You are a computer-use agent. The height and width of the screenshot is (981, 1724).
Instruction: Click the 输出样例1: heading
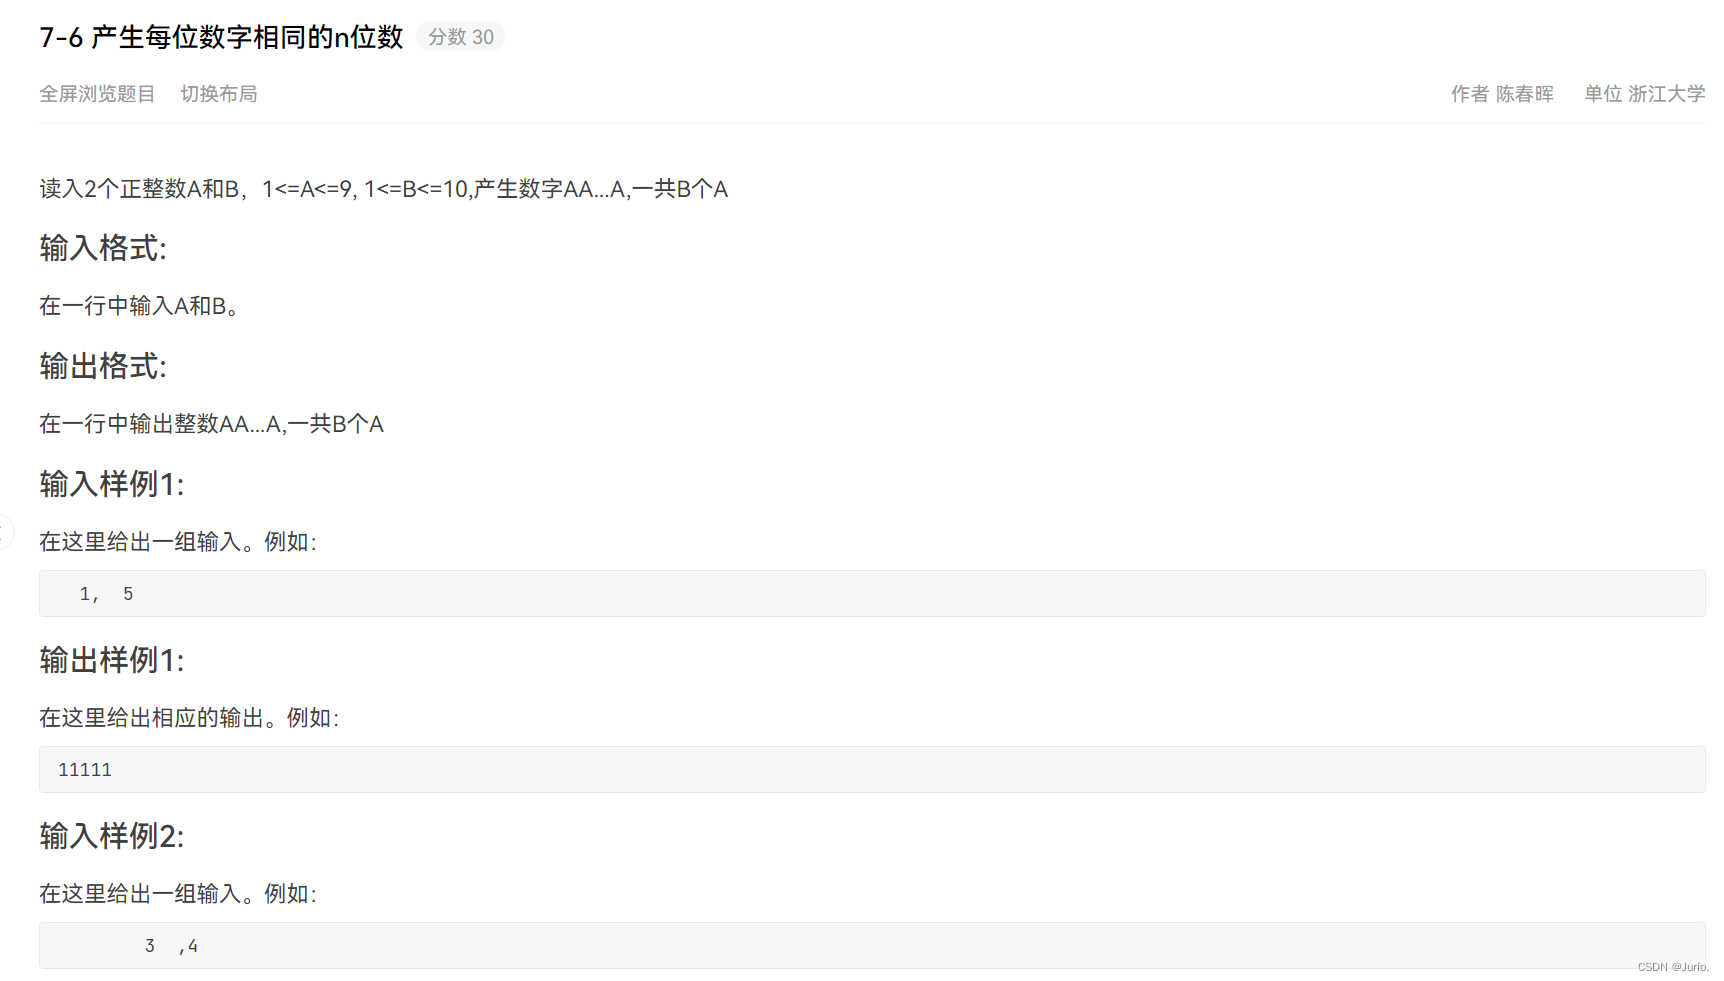coord(112,660)
